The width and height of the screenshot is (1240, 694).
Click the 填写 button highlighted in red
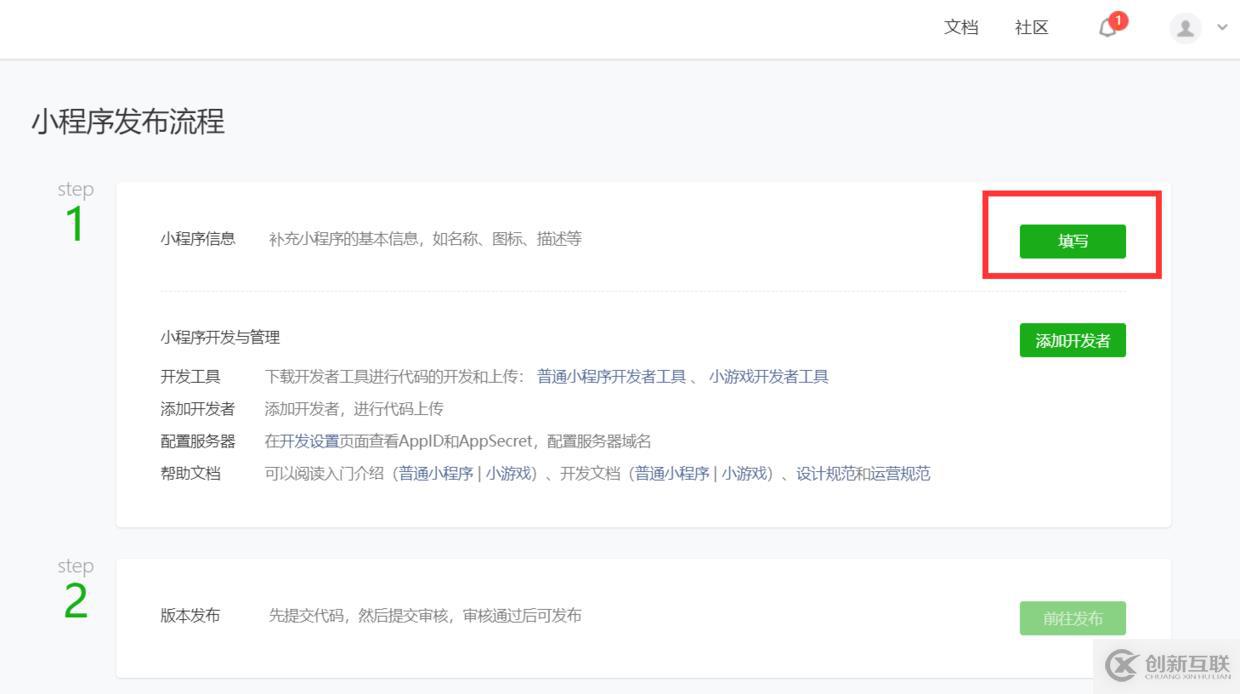[x=1072, y=241]
